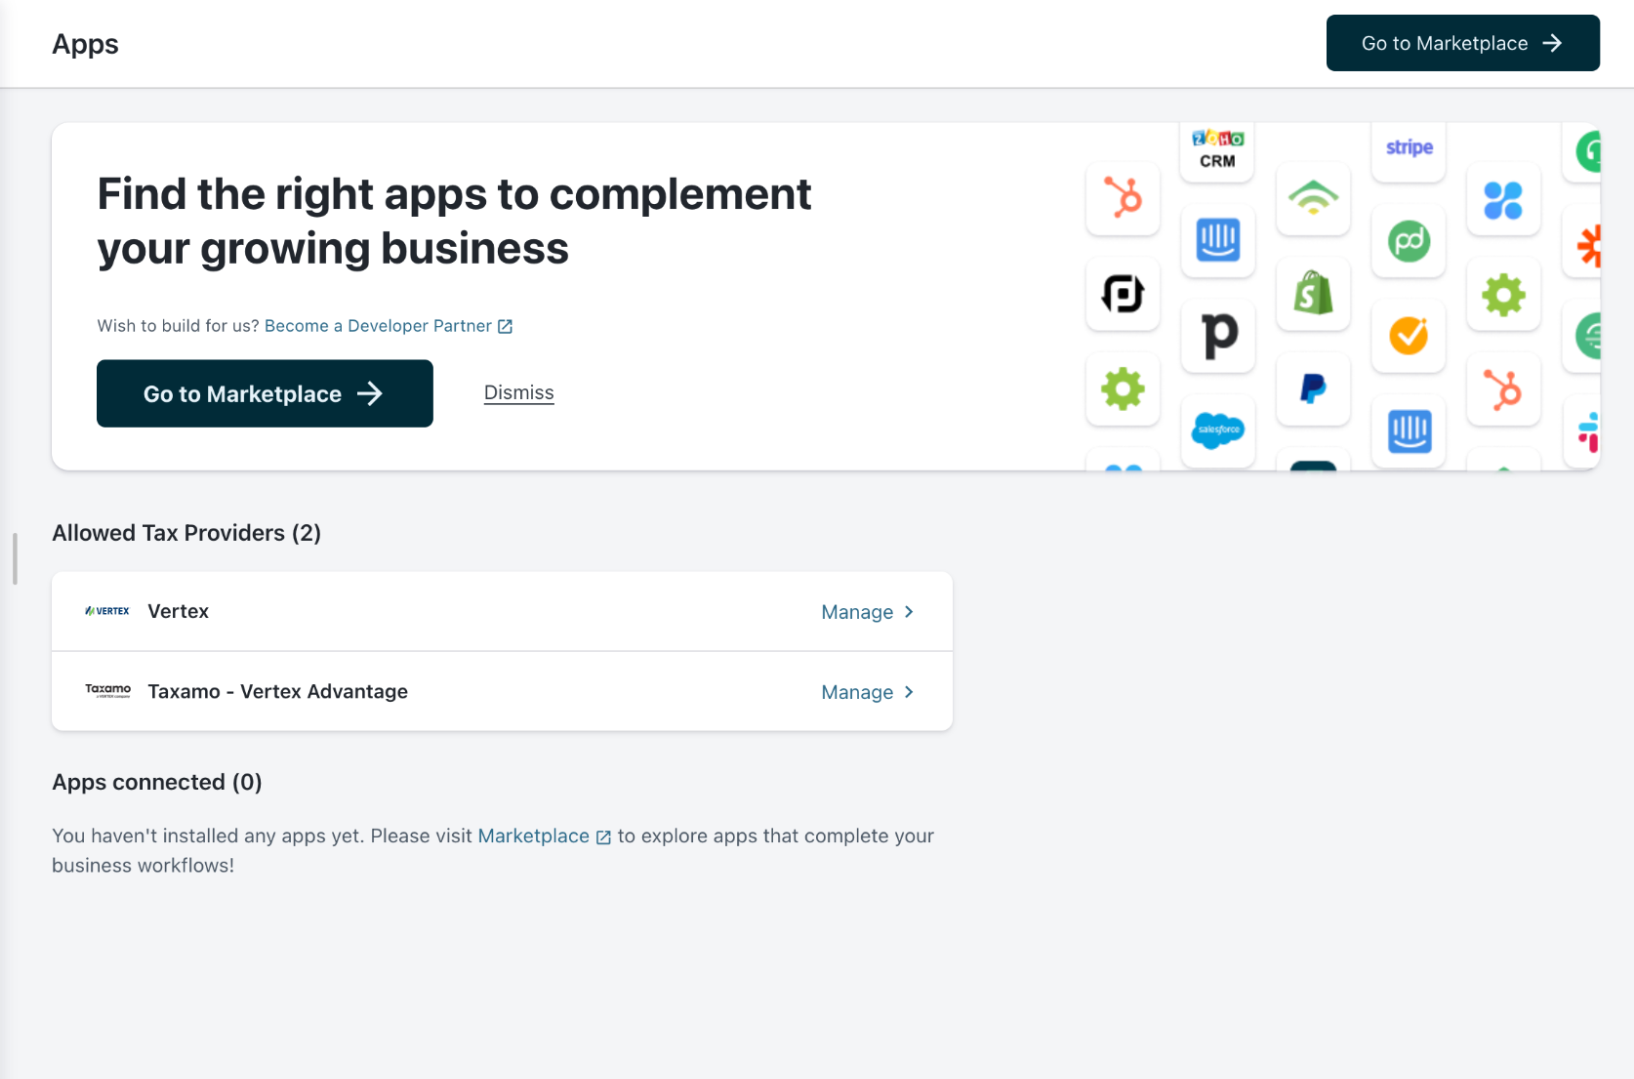
Task: Select the Shopify bag icon
Action: pyautogui.click(x=1312, y=294)
